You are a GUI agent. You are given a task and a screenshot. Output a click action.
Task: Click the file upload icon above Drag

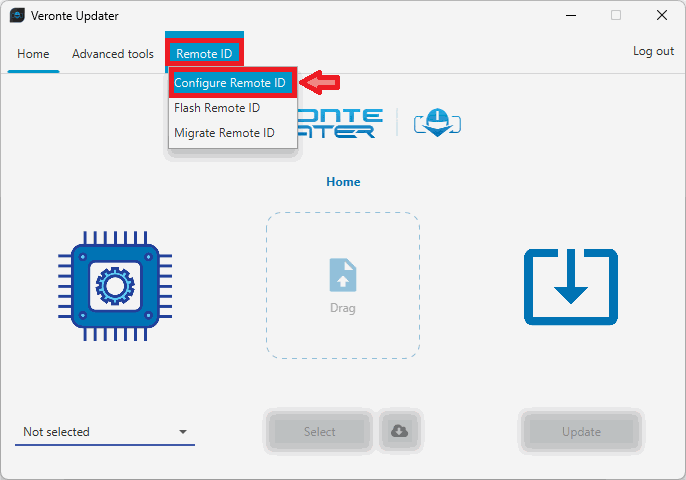[x=343, y=275]
